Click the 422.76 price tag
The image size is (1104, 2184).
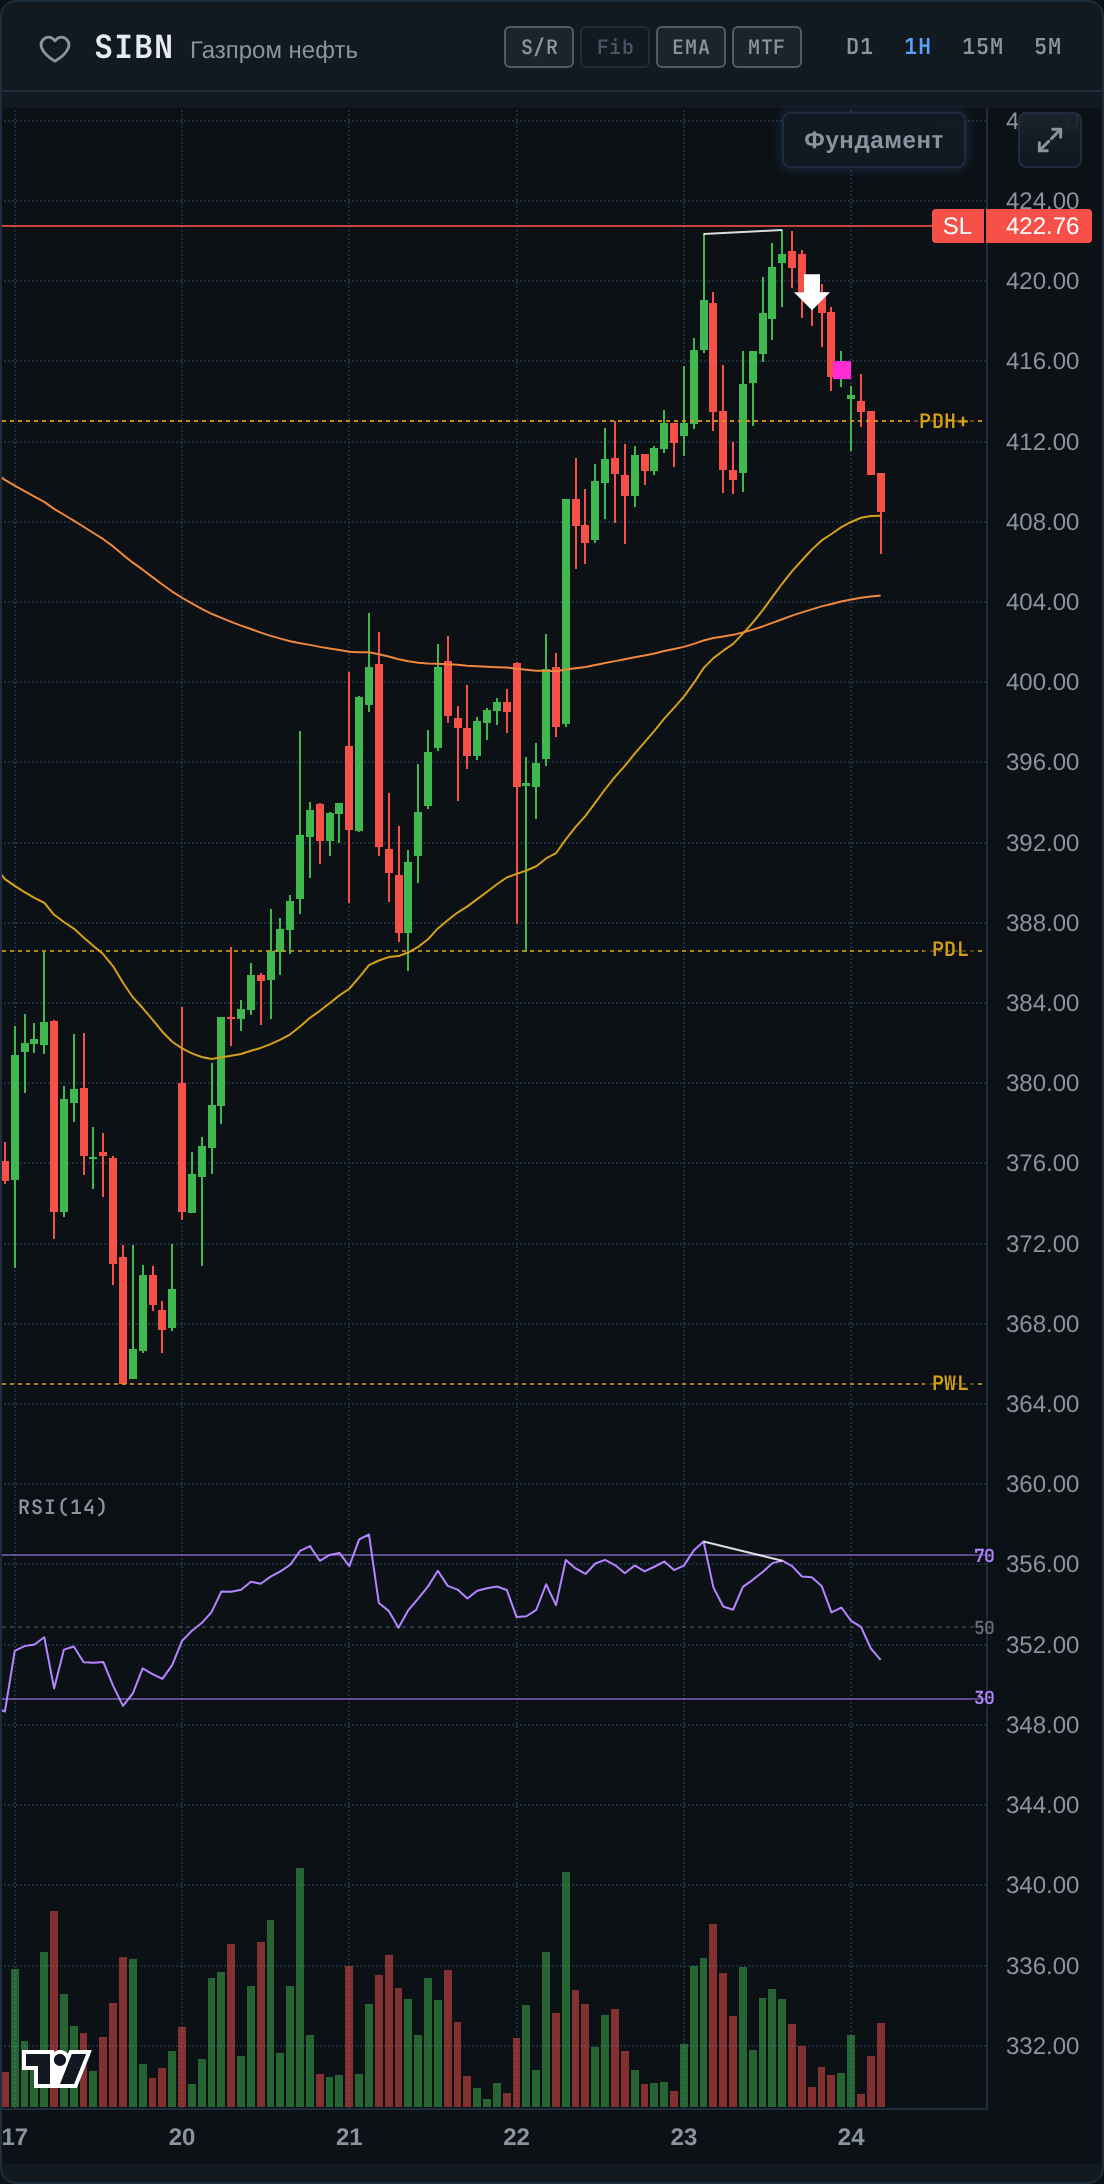click(1040, 226)
